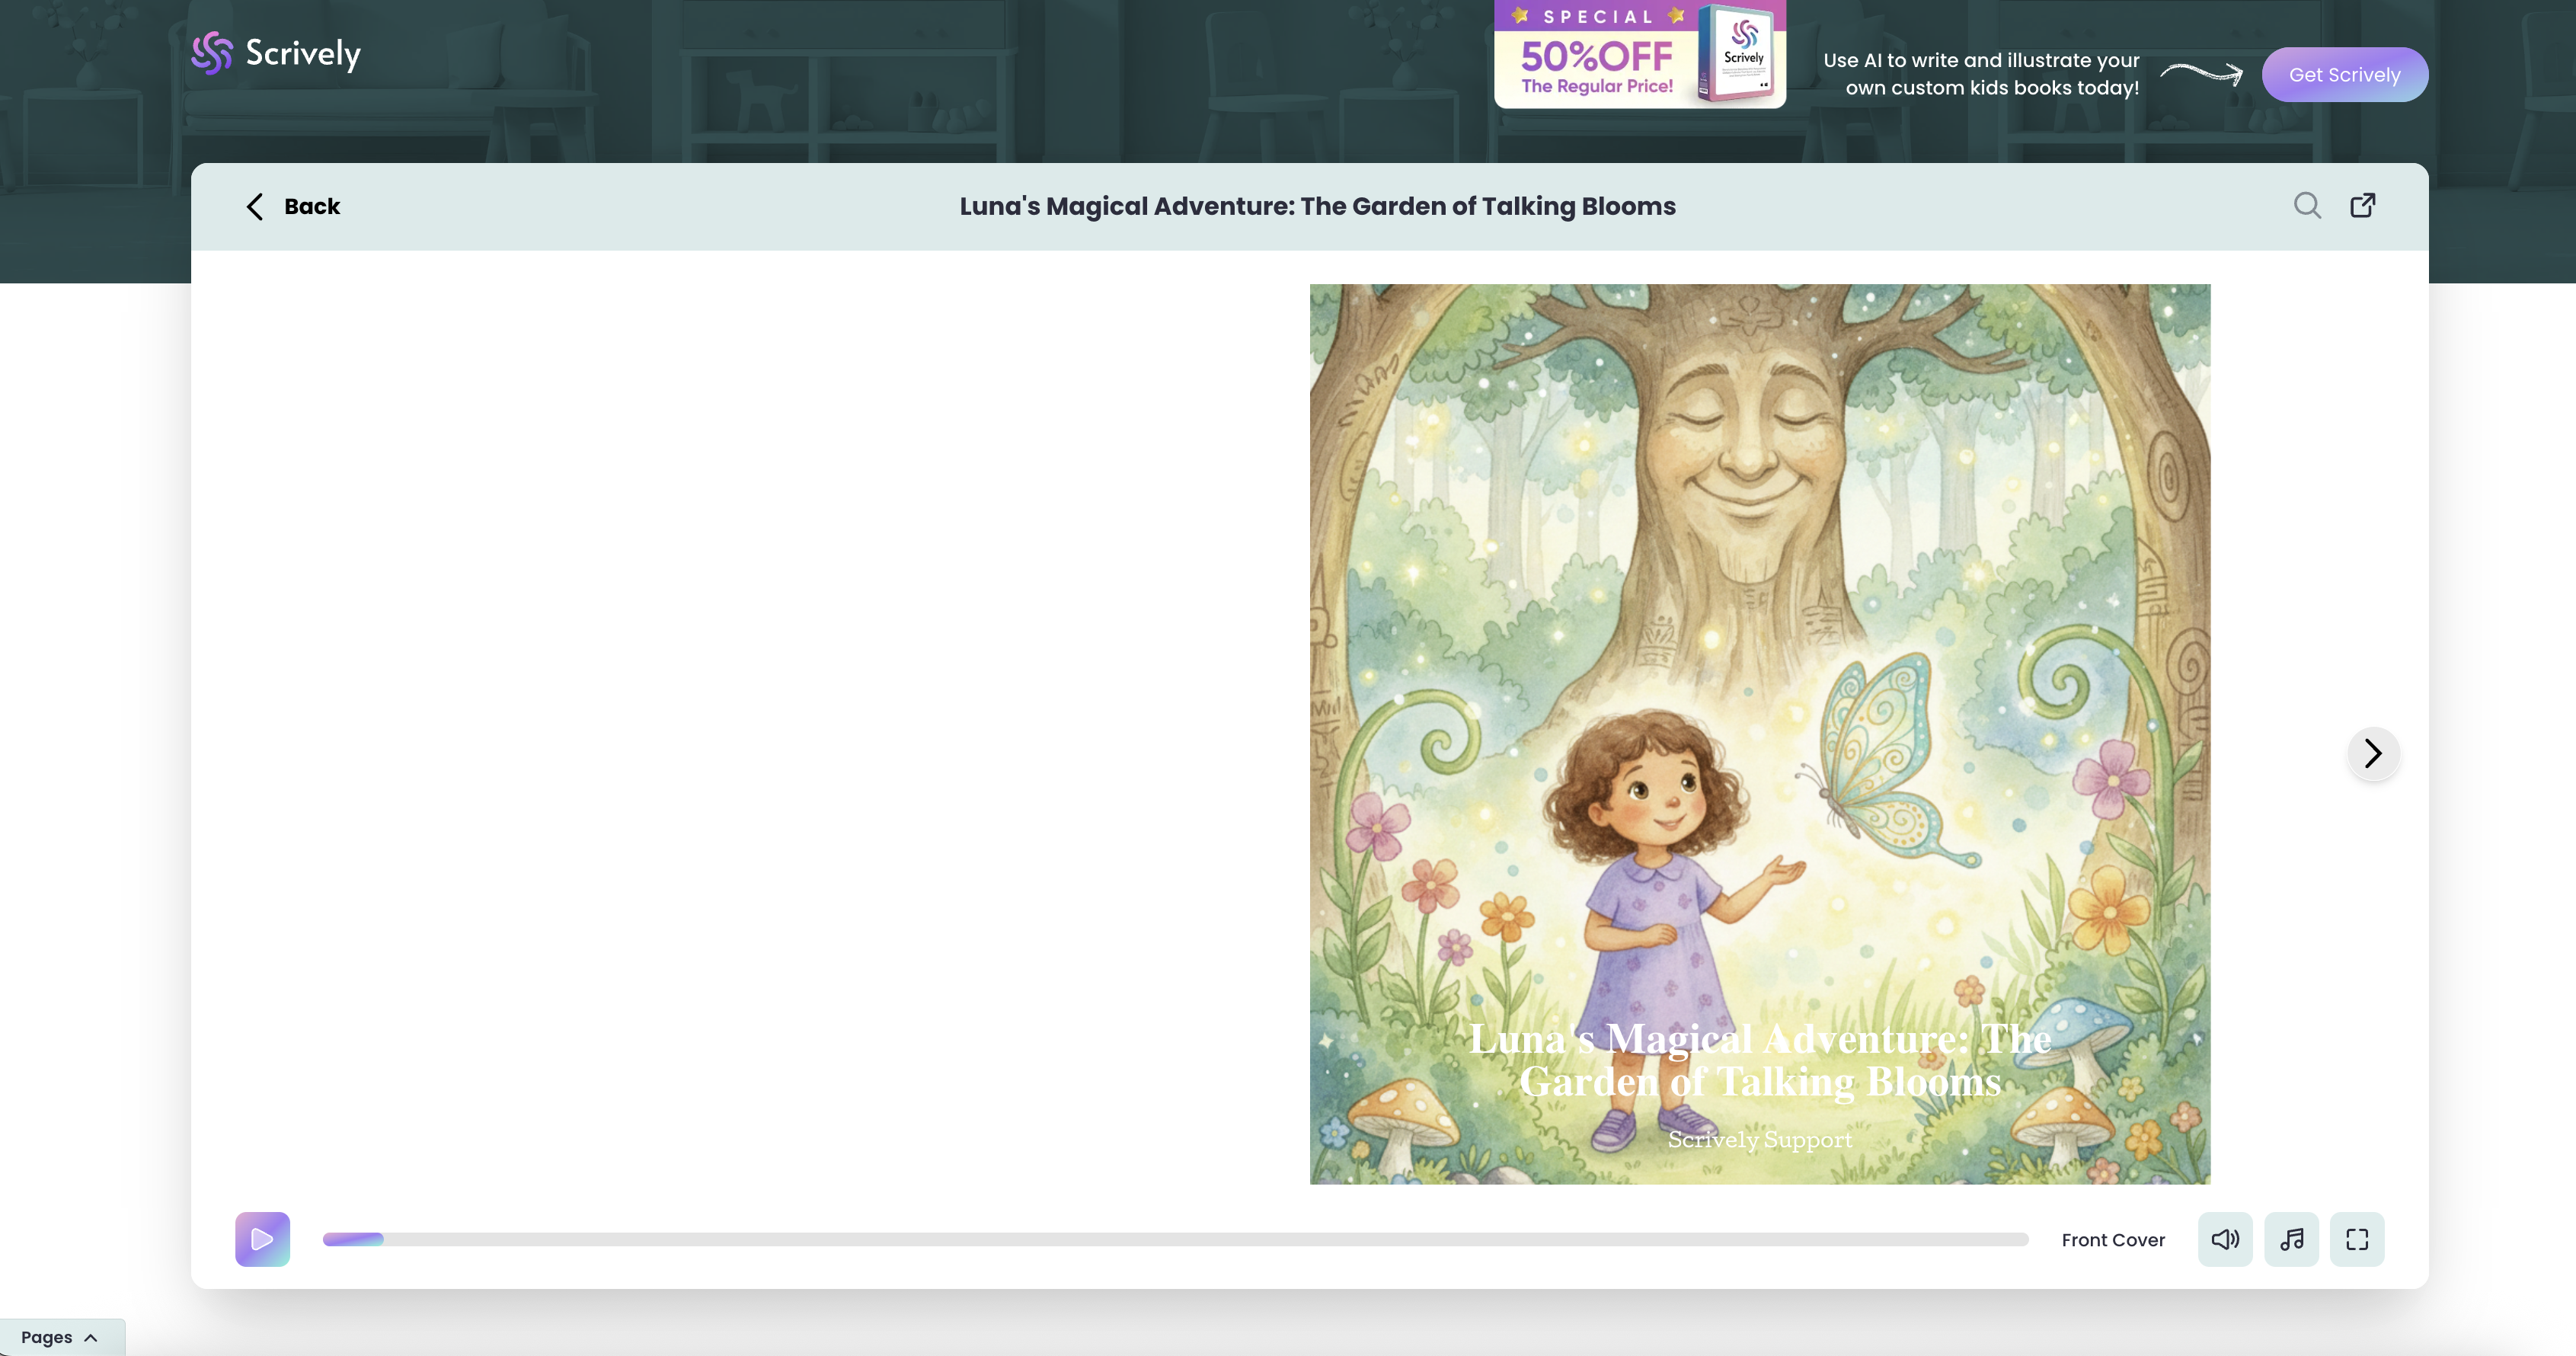Go to next page arrow
The image size is (2576, 1356).
point(2373,753)
